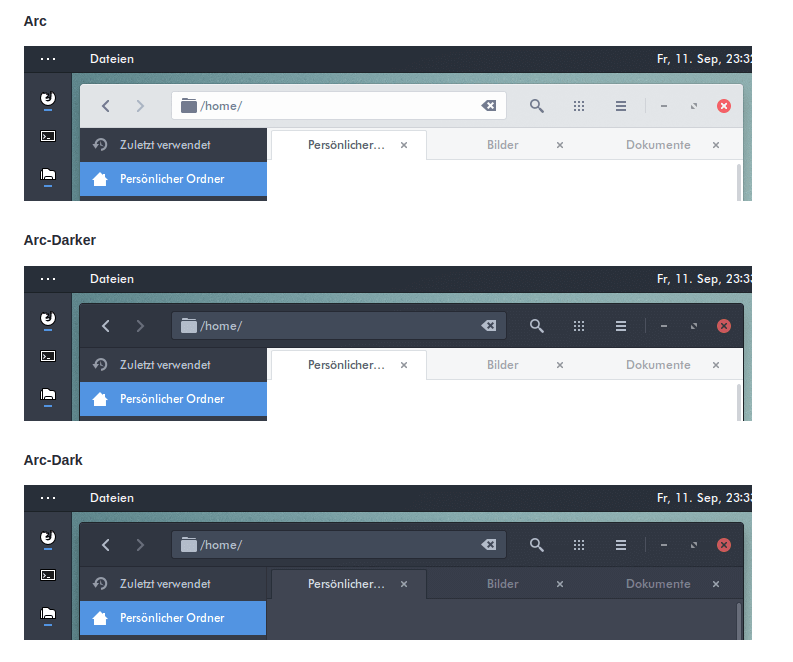Click the /home/ path field in Arc-Darker window
Viewport: 793px width, 662px height.
pyautogui.click(x=339, y=326)
